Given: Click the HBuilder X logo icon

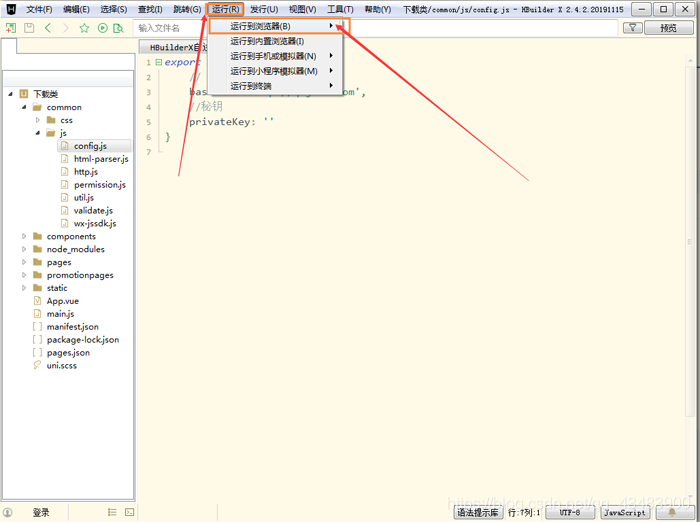Looking at the screenshot, I should (x=11, y=9).
